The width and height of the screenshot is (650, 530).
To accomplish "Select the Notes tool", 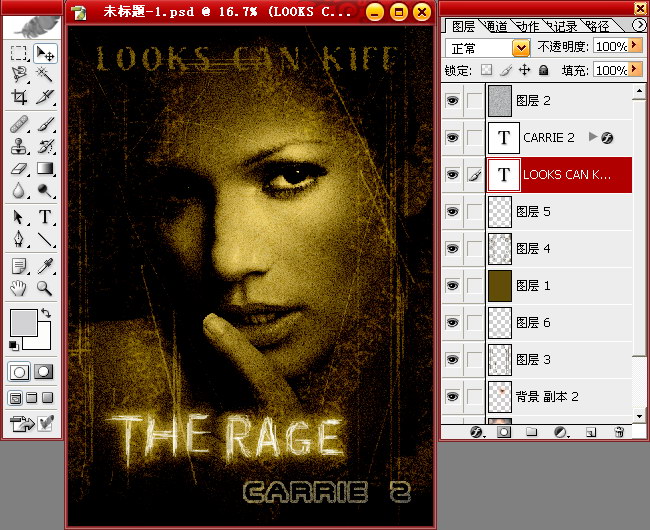I will 18,266.
